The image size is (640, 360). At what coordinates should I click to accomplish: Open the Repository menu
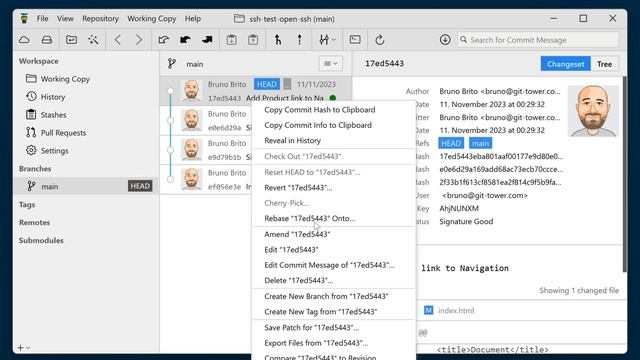[x=100, y=19]
